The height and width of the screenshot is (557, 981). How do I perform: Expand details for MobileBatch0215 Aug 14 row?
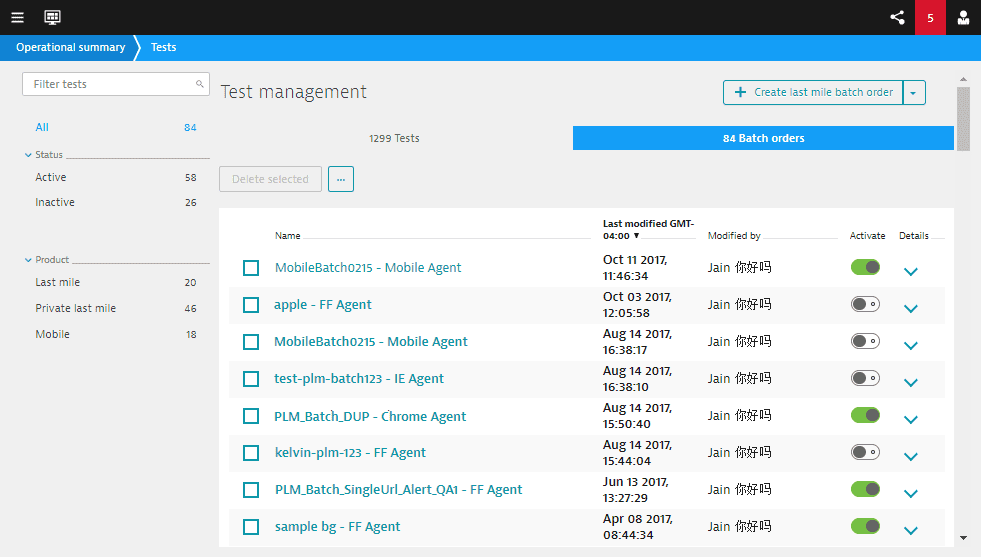[911, 345]
